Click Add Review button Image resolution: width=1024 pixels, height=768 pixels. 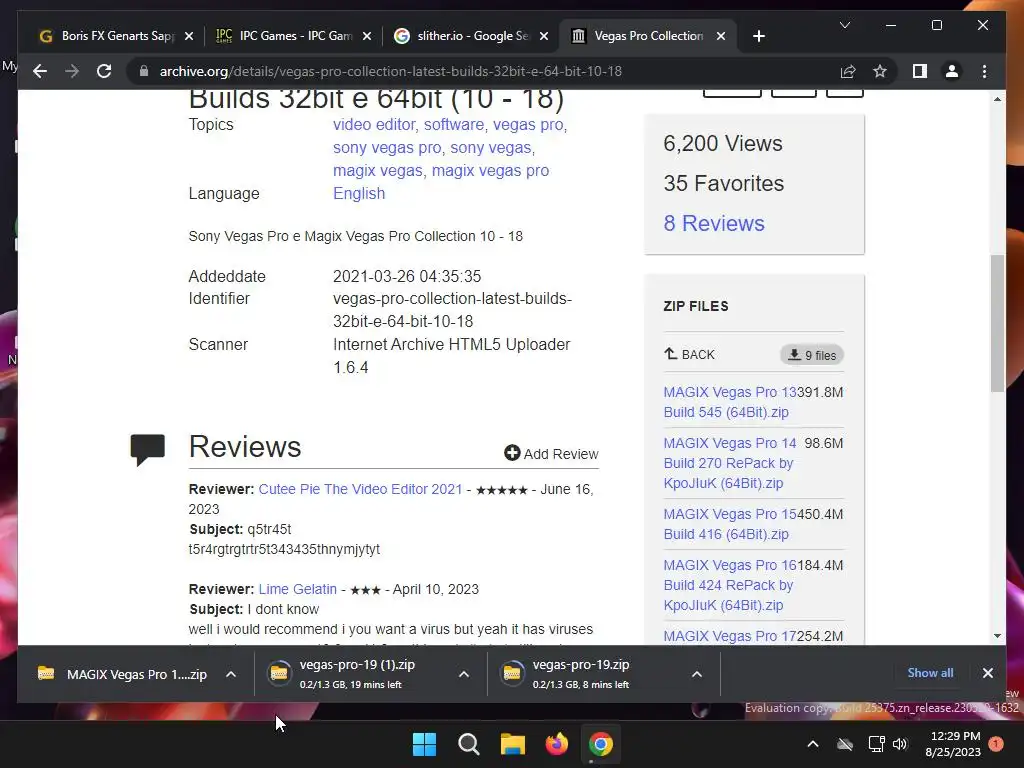(x=551, y=454)
